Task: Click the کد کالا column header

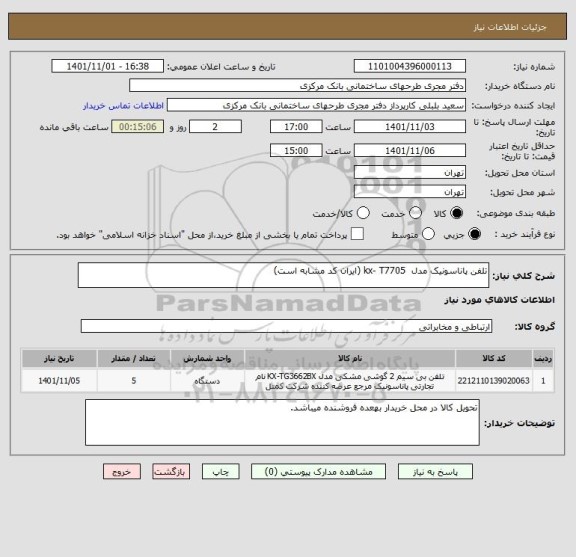Action: click(494, 359)
